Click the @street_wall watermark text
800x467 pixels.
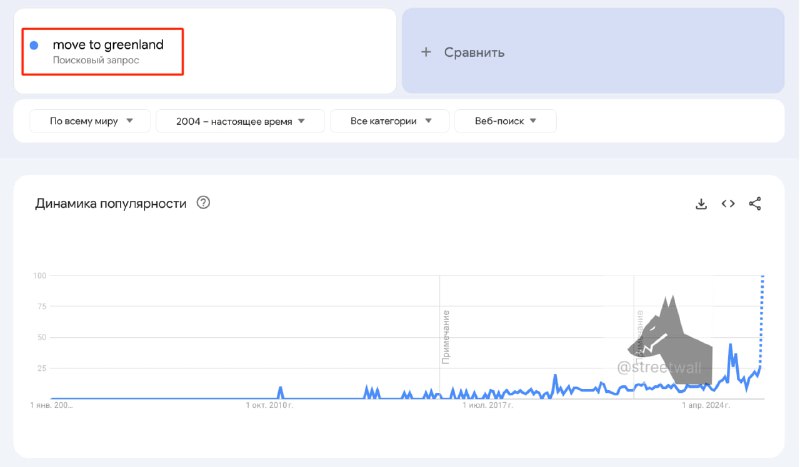tap(660, 368)
